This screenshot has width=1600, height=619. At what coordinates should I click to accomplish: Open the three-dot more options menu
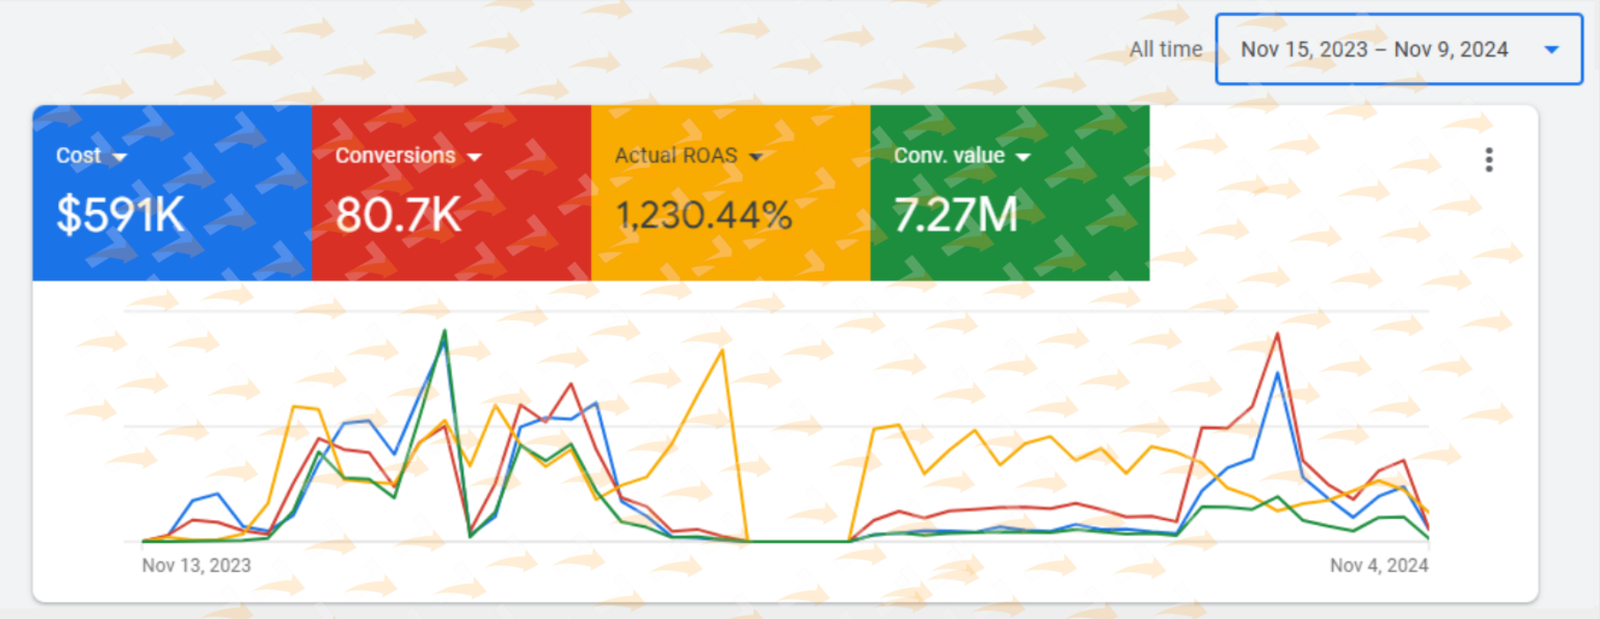click(1489, 160)
